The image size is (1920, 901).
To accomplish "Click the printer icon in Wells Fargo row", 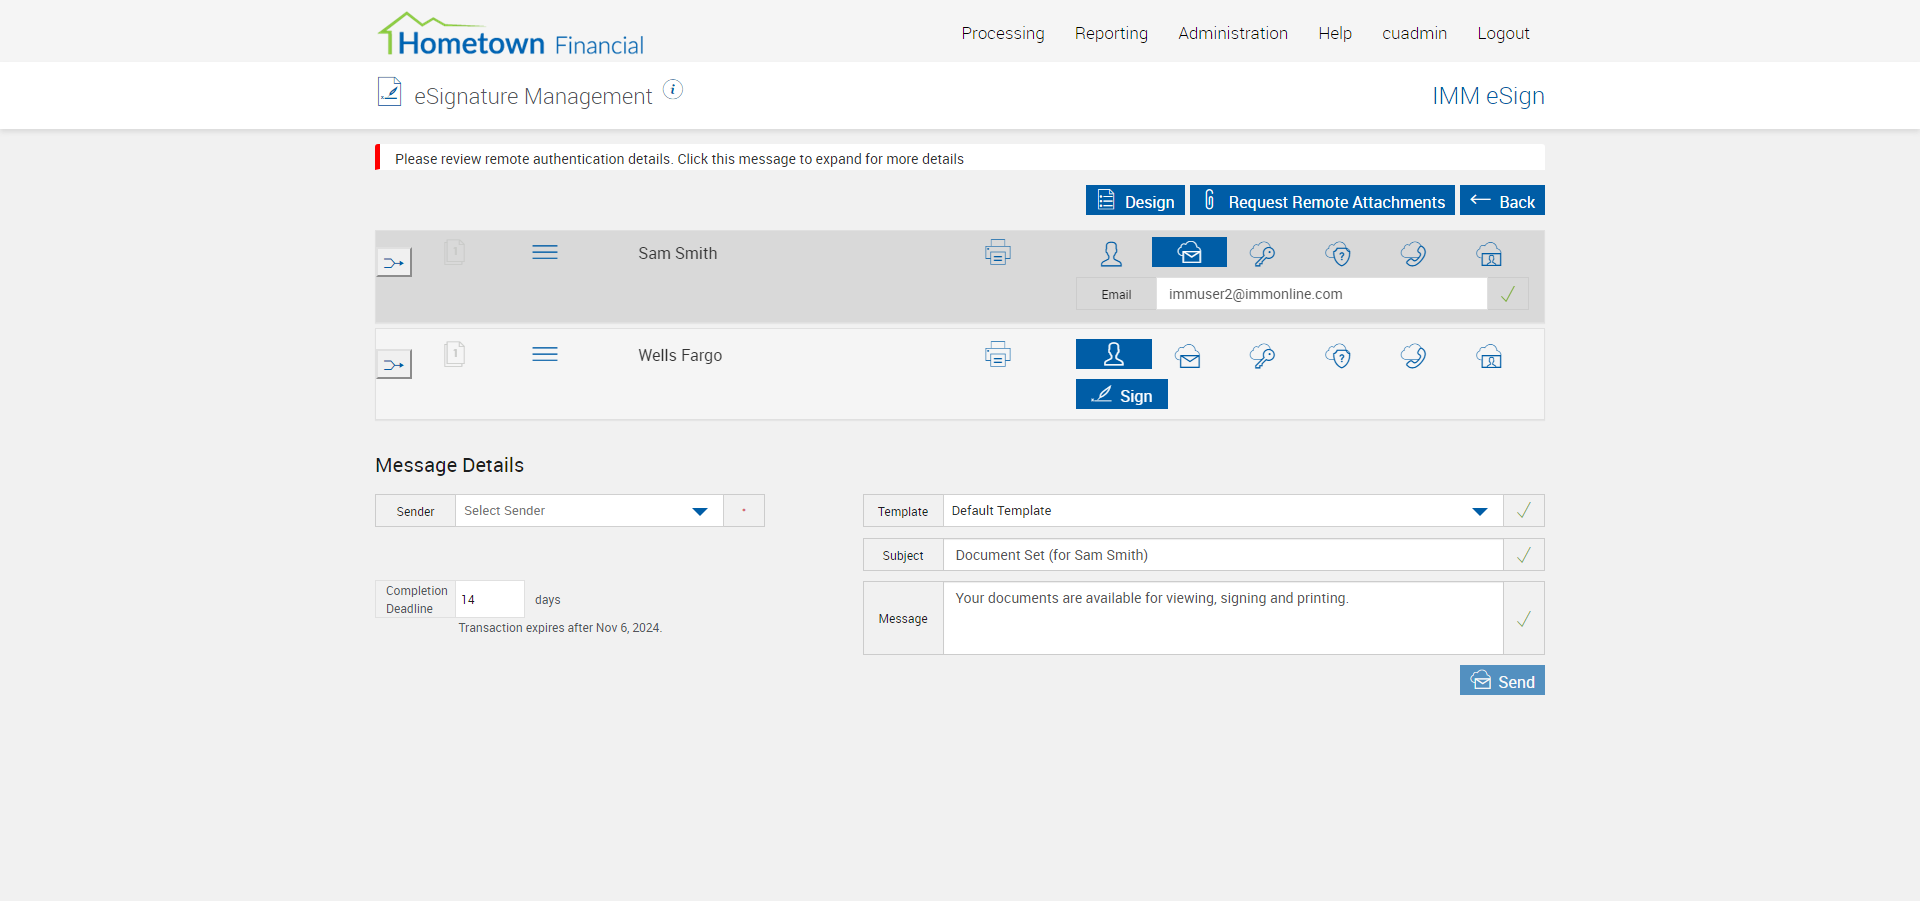I will point(998,355).
